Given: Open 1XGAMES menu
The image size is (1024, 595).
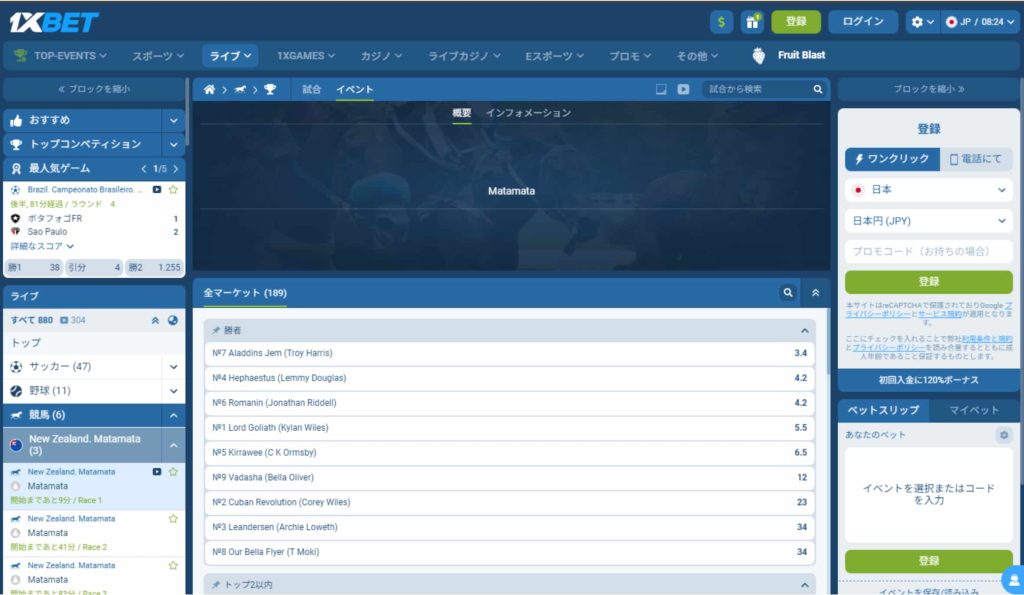Looking at the screenshot, I should click(306, 56).
